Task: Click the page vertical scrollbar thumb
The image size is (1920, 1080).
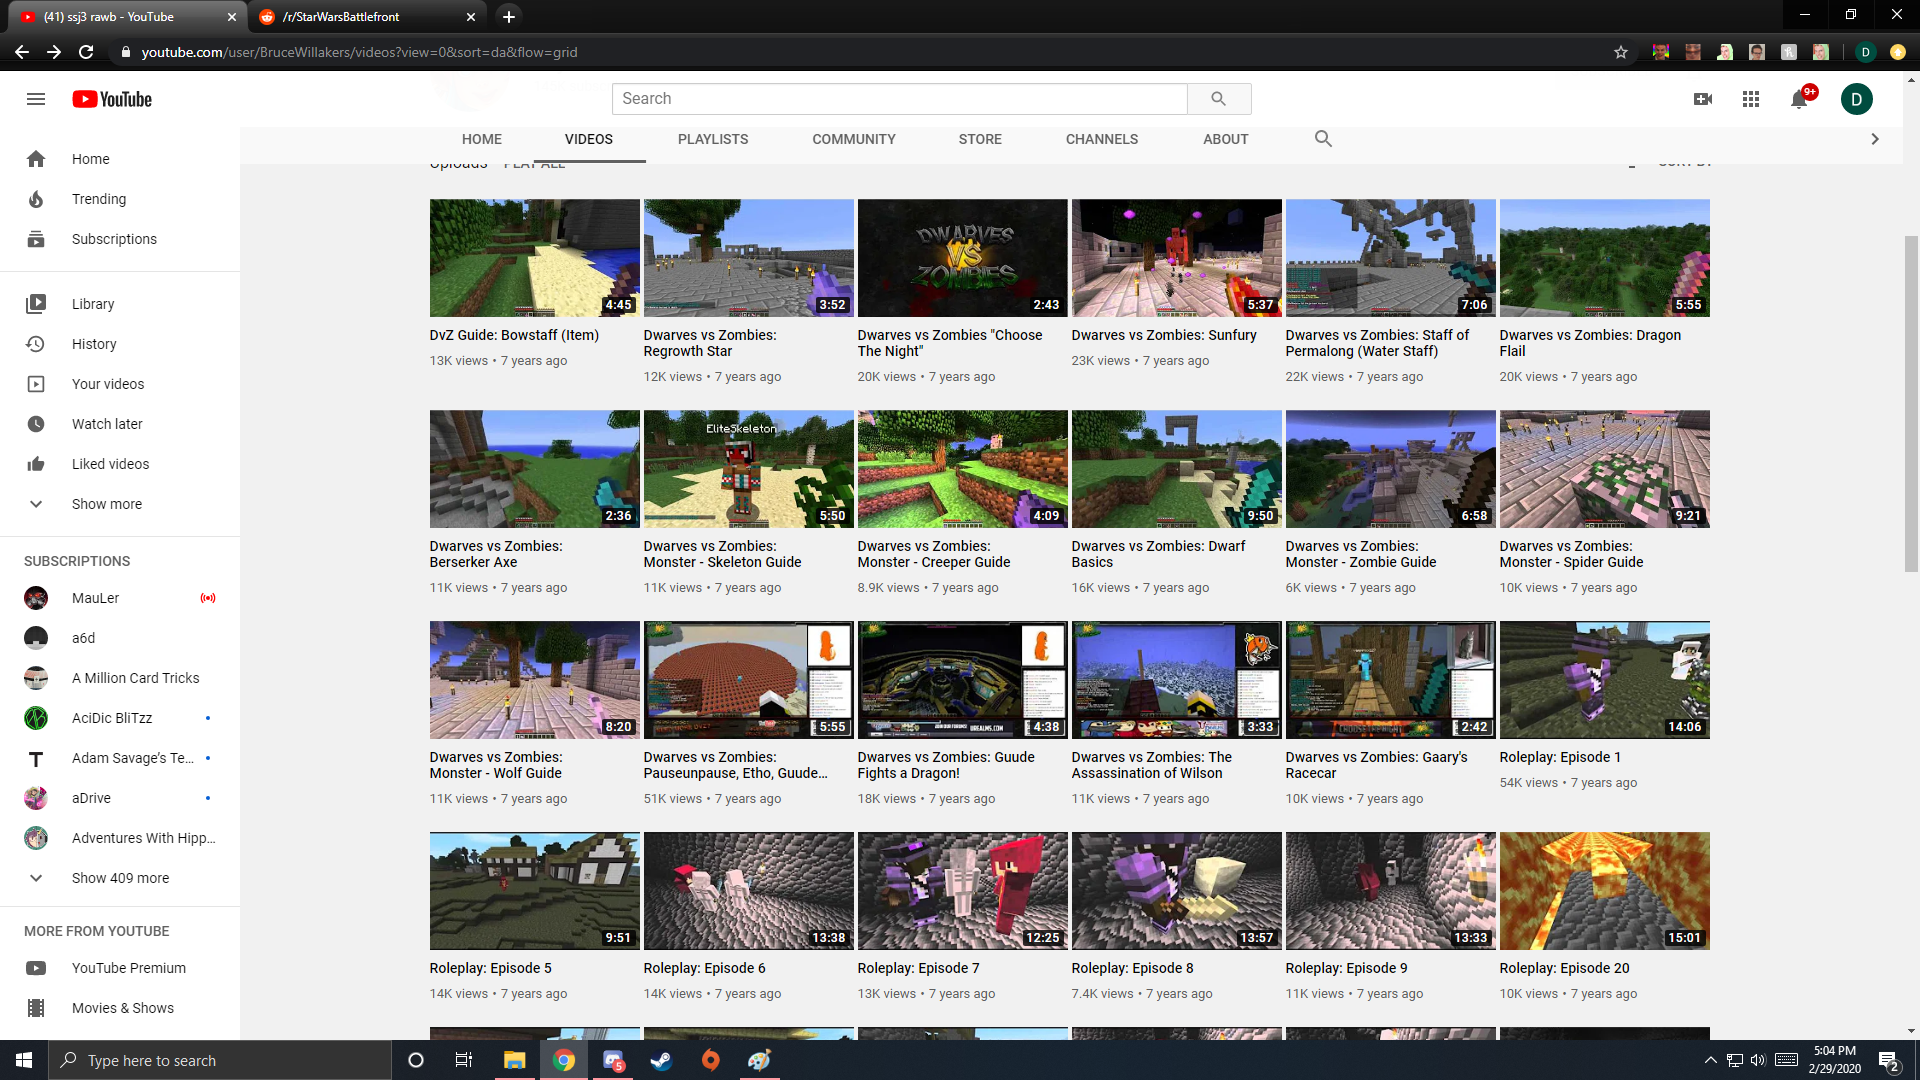Action: click(x=1911, y=403)
